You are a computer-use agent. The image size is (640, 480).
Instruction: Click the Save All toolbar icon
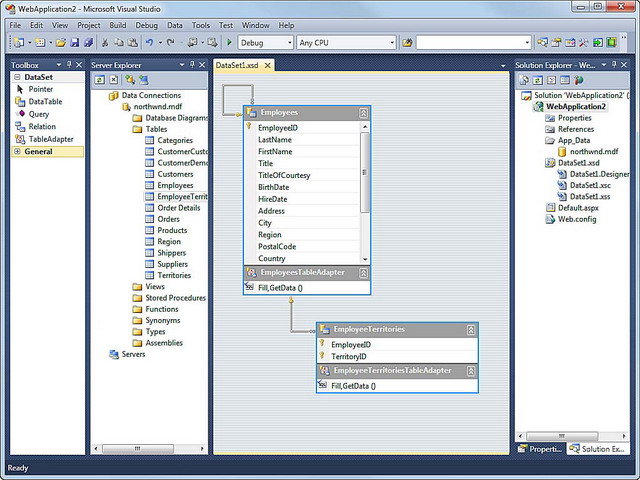click(x=88, y=42)
